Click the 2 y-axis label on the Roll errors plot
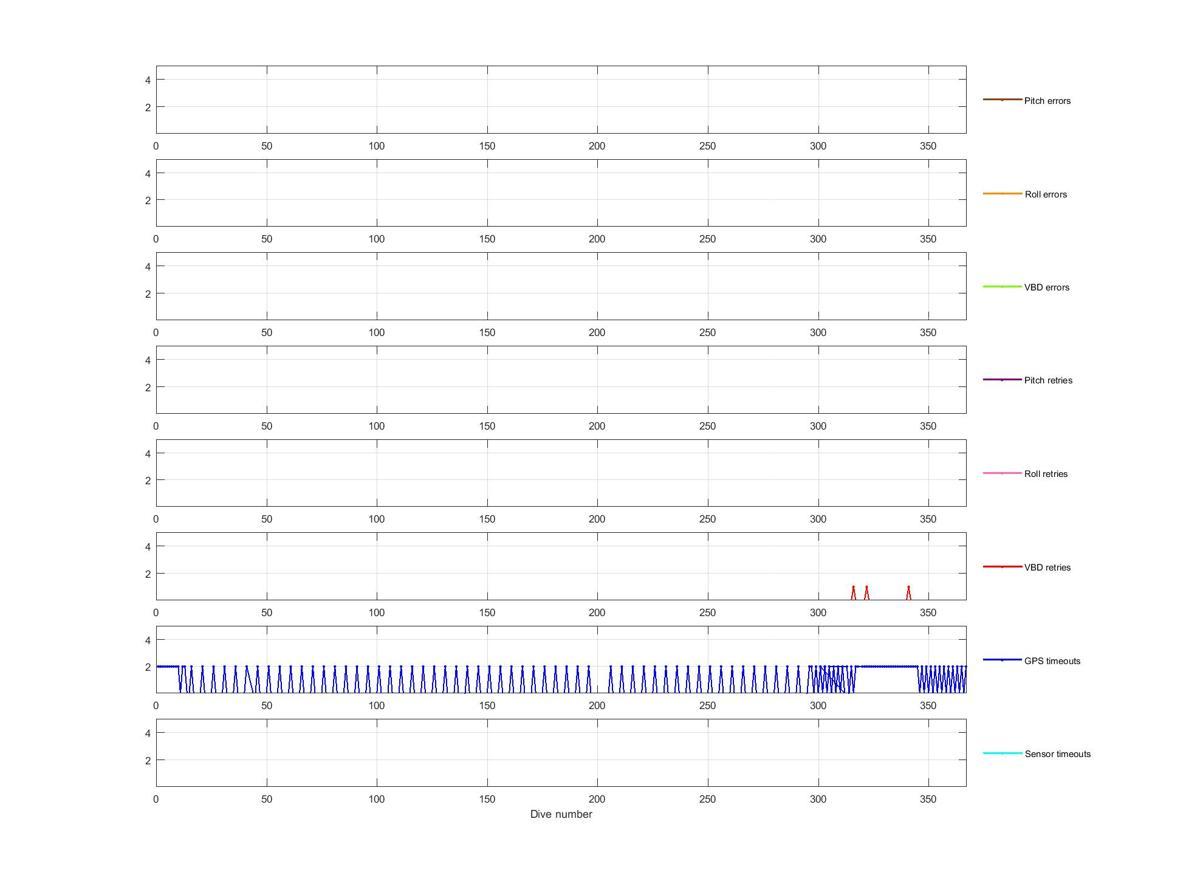1200x885 pixels. click(x=148, y=200)
